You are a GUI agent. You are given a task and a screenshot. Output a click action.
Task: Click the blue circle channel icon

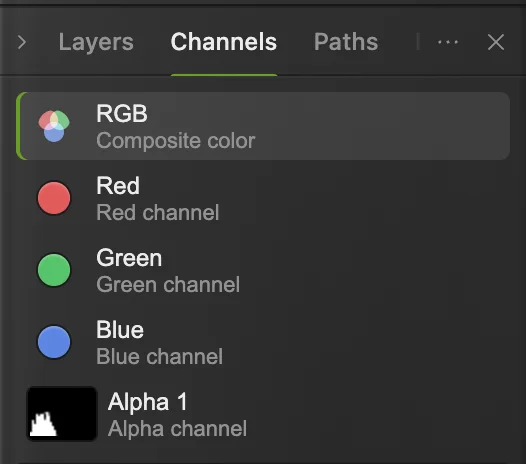pyautogui.click(x=54, y=342)
